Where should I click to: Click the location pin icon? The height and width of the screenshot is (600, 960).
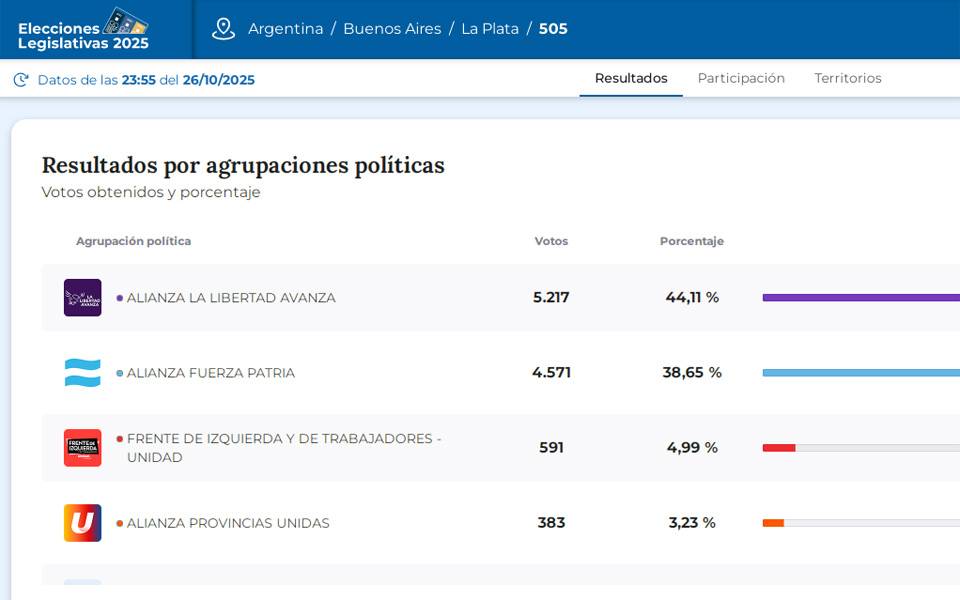coord(223,29)
